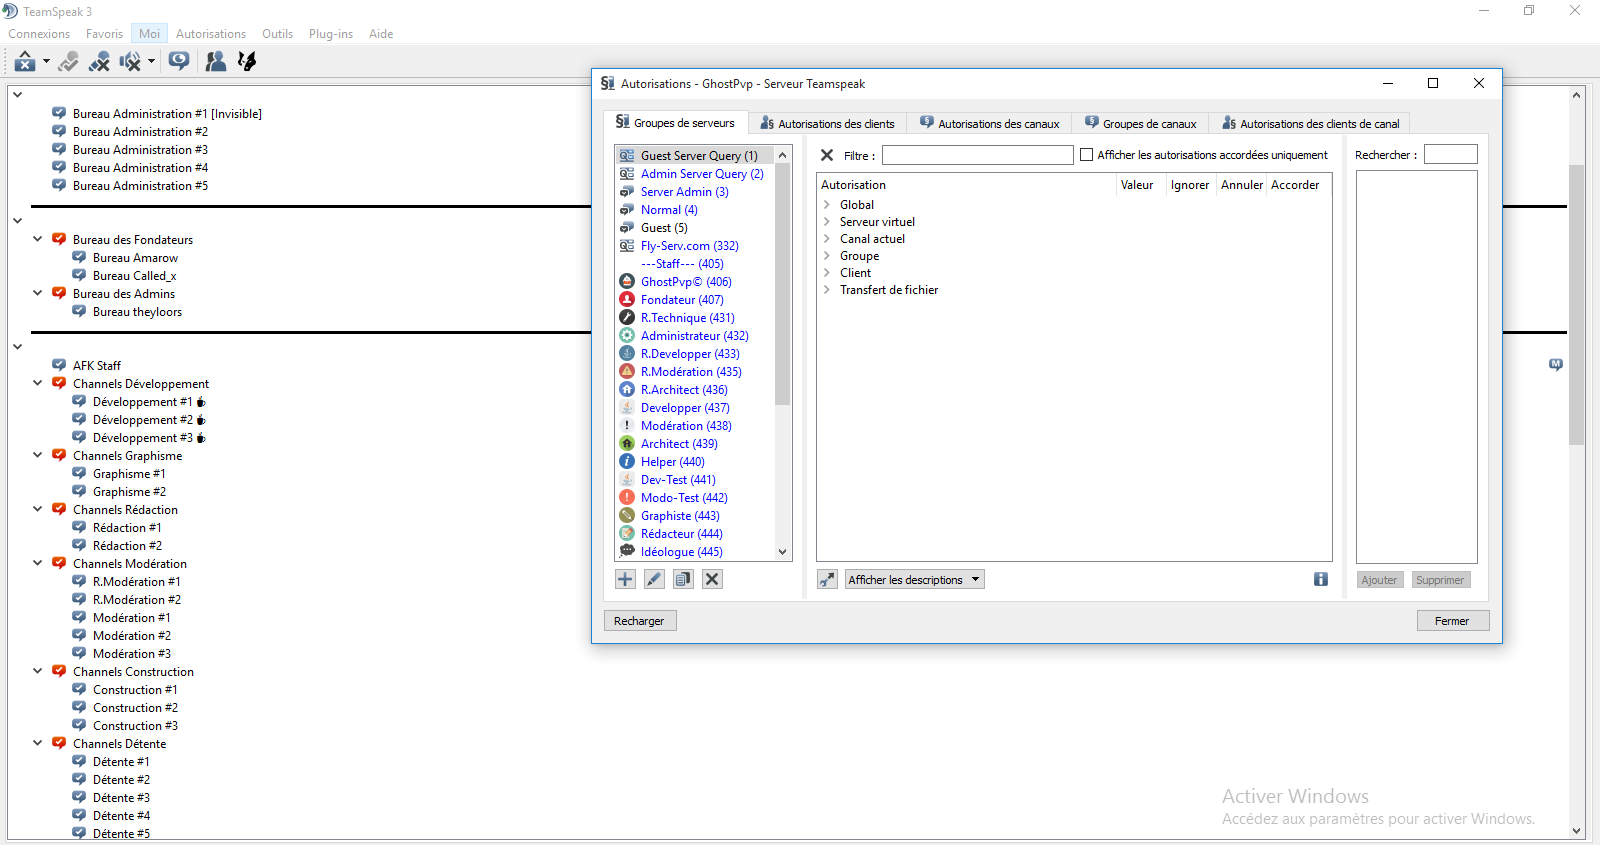The image size is (1600, 845).
Task: Select the Modo-Test (442) group
Action: coord(684,498)
